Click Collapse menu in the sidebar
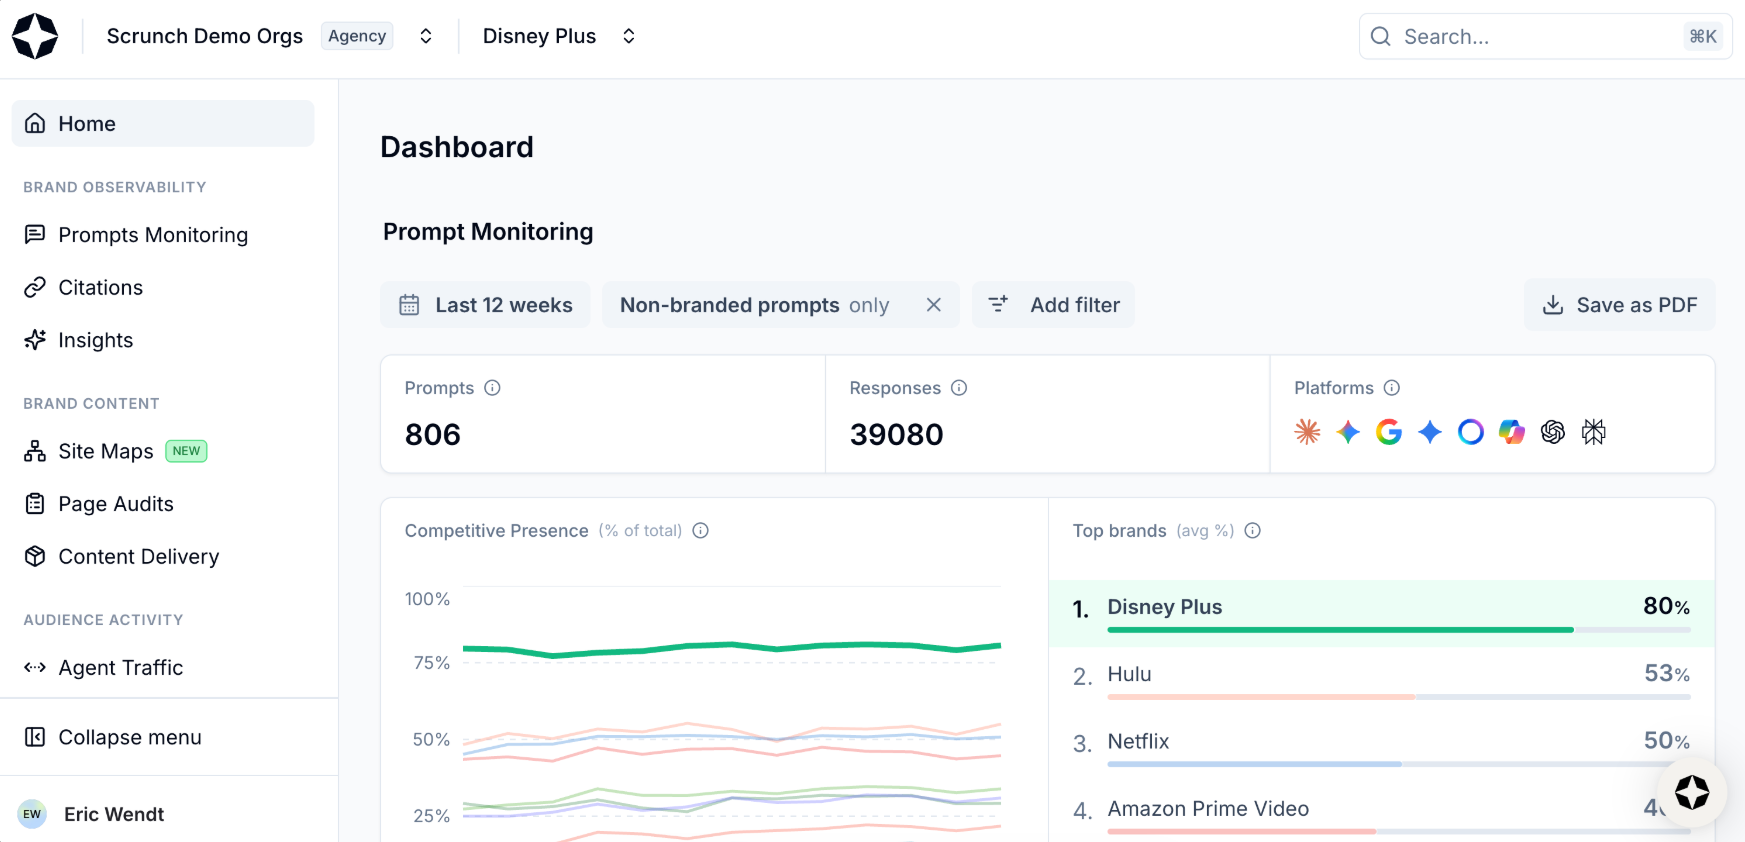This screenshot has height=842, width=1745. pos(163,737)
